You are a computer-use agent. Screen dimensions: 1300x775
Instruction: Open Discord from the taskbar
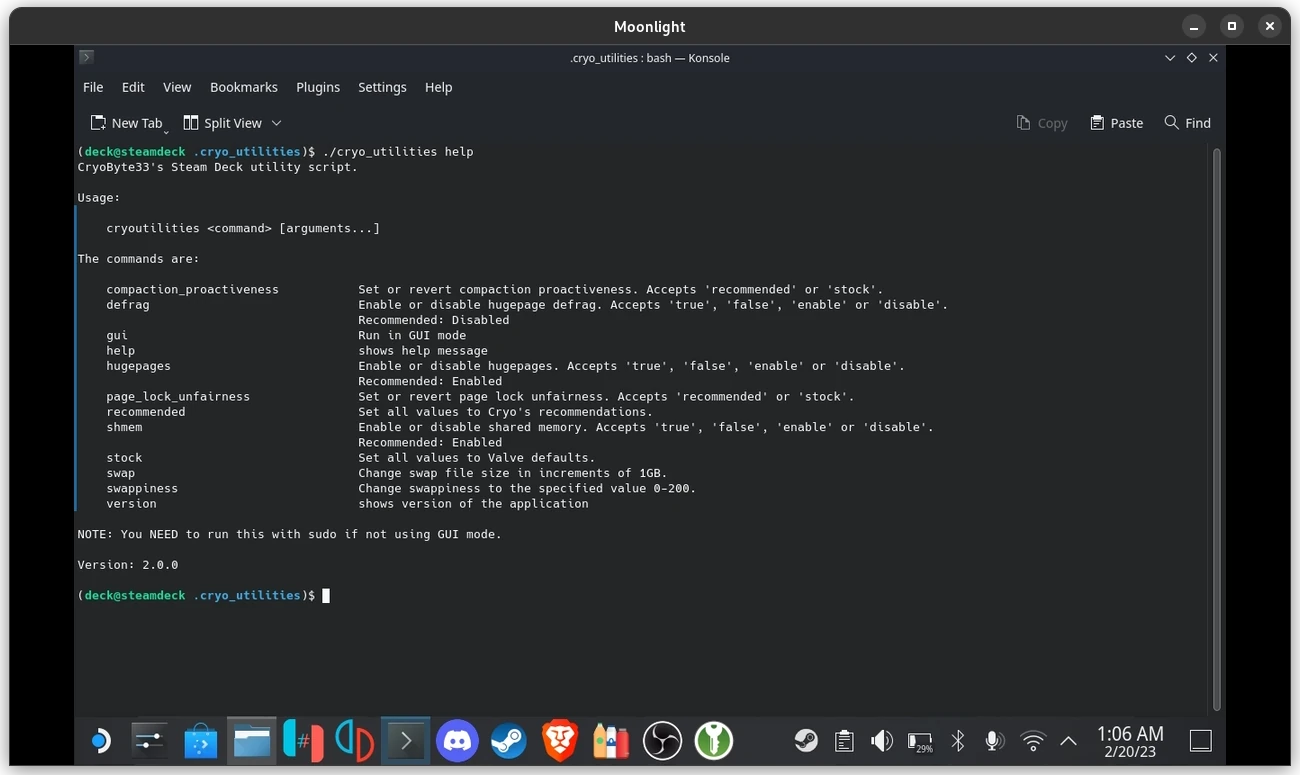coord(457,741)
